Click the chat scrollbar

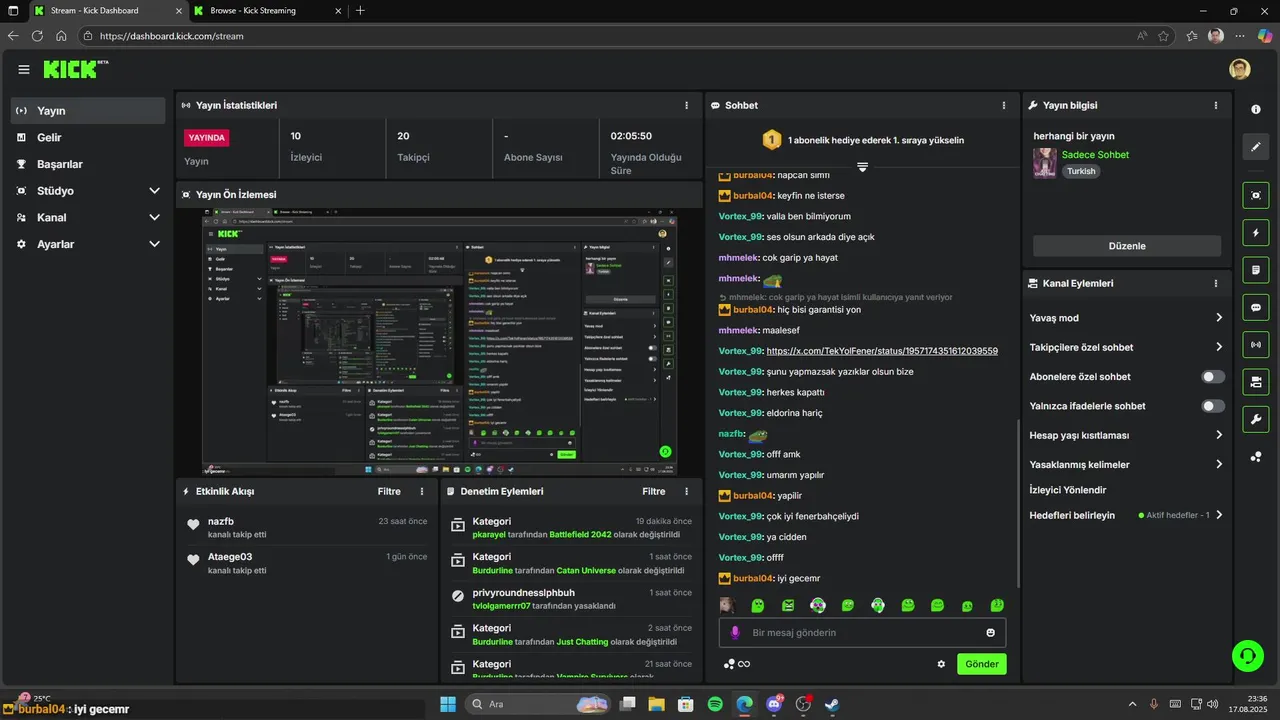click(x=1018, y=504)
